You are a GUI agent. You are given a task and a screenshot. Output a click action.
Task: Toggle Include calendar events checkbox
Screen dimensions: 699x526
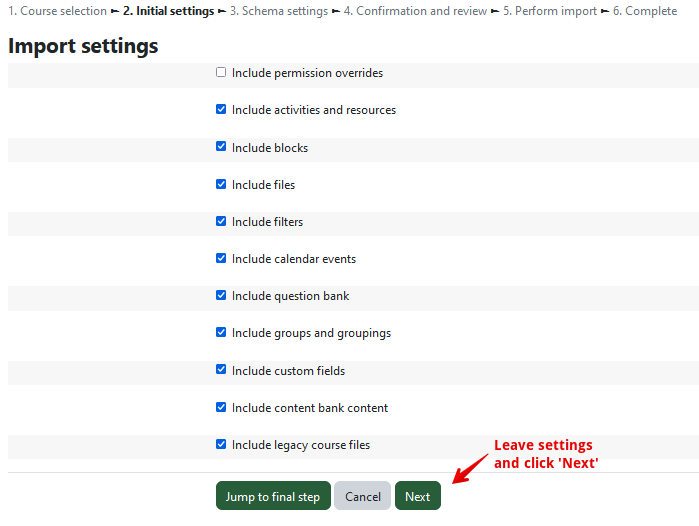coord(221,258)
